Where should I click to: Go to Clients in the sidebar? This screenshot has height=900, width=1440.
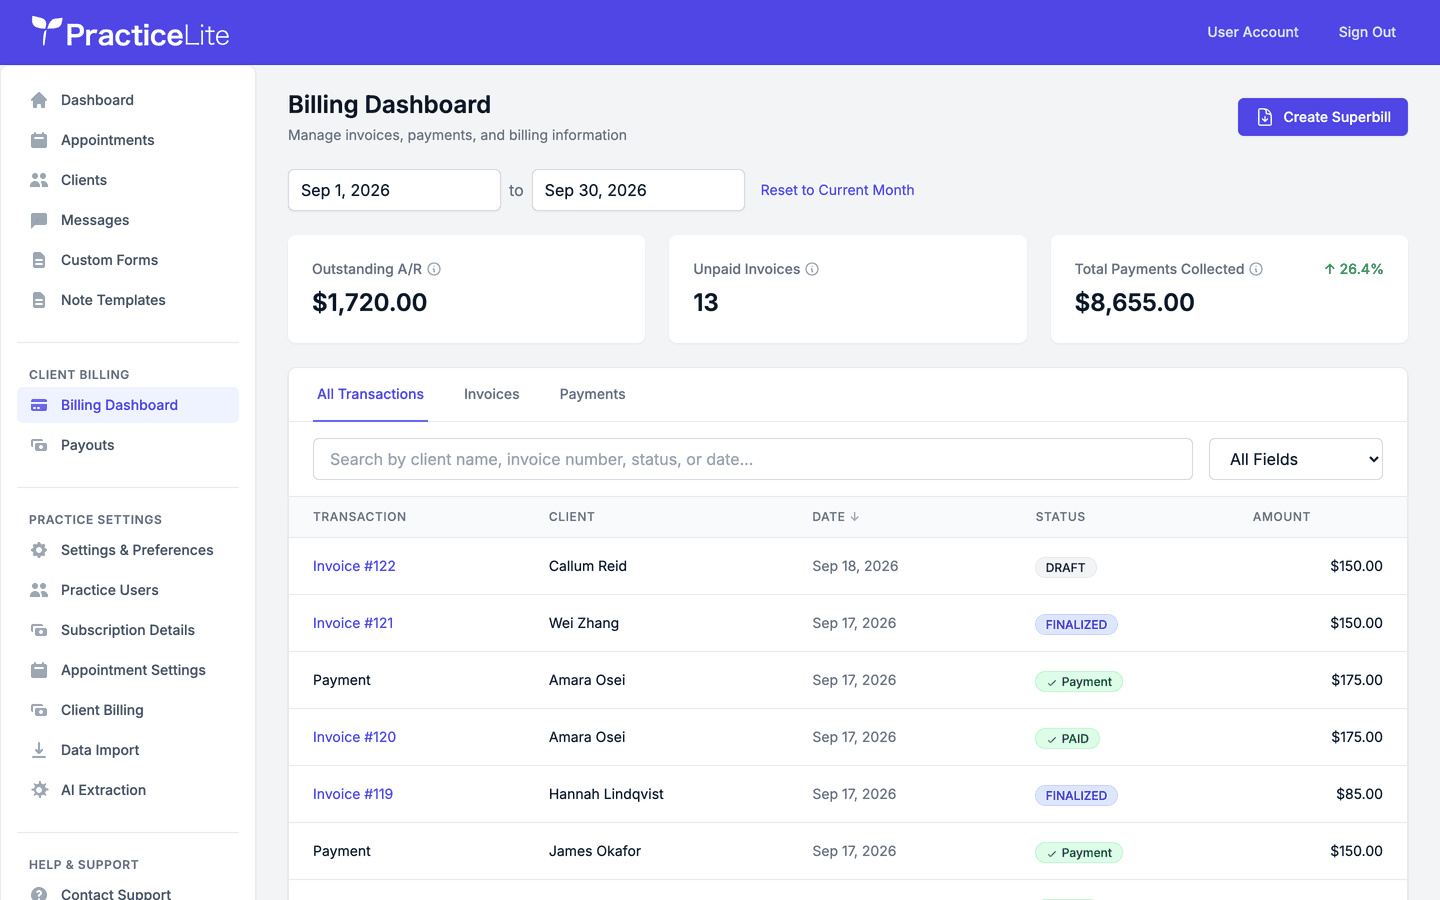pos(128,180)
